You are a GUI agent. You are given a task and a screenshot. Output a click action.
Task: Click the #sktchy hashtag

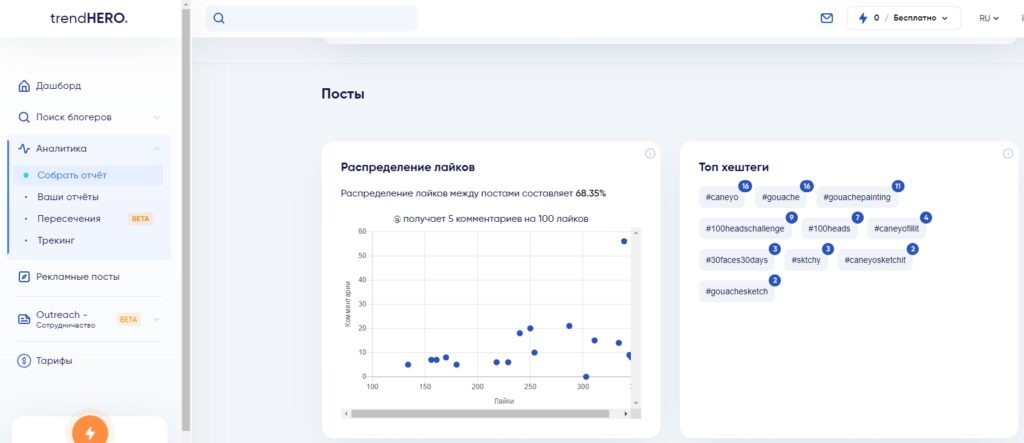click(x=807, y=260)
